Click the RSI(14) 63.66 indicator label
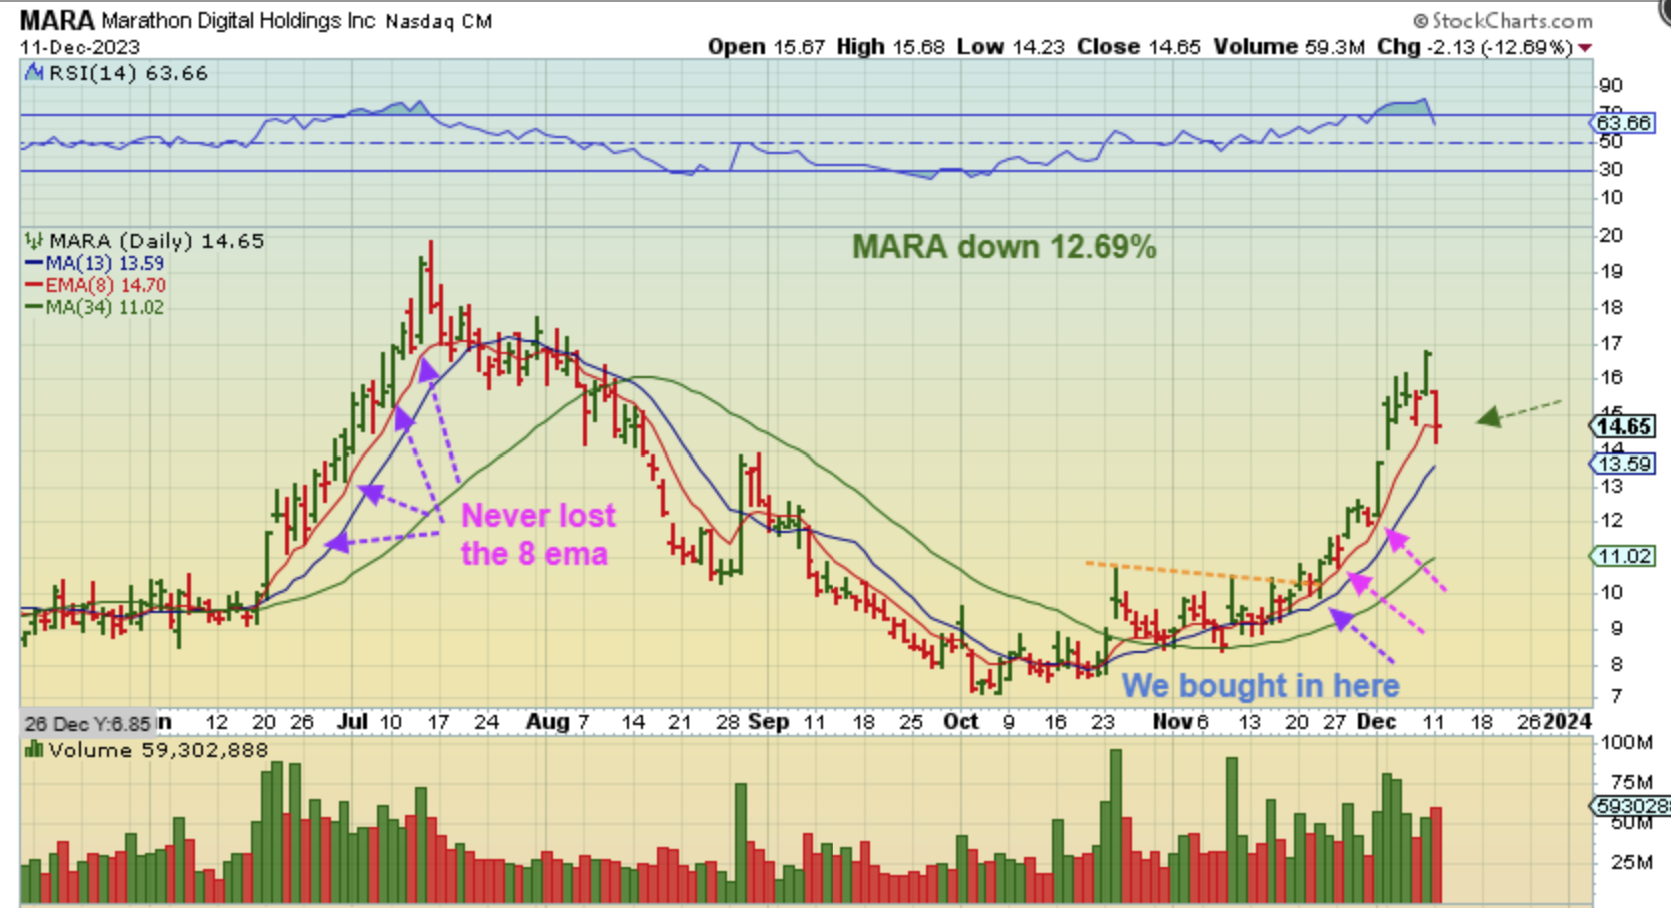 [128, 73]
